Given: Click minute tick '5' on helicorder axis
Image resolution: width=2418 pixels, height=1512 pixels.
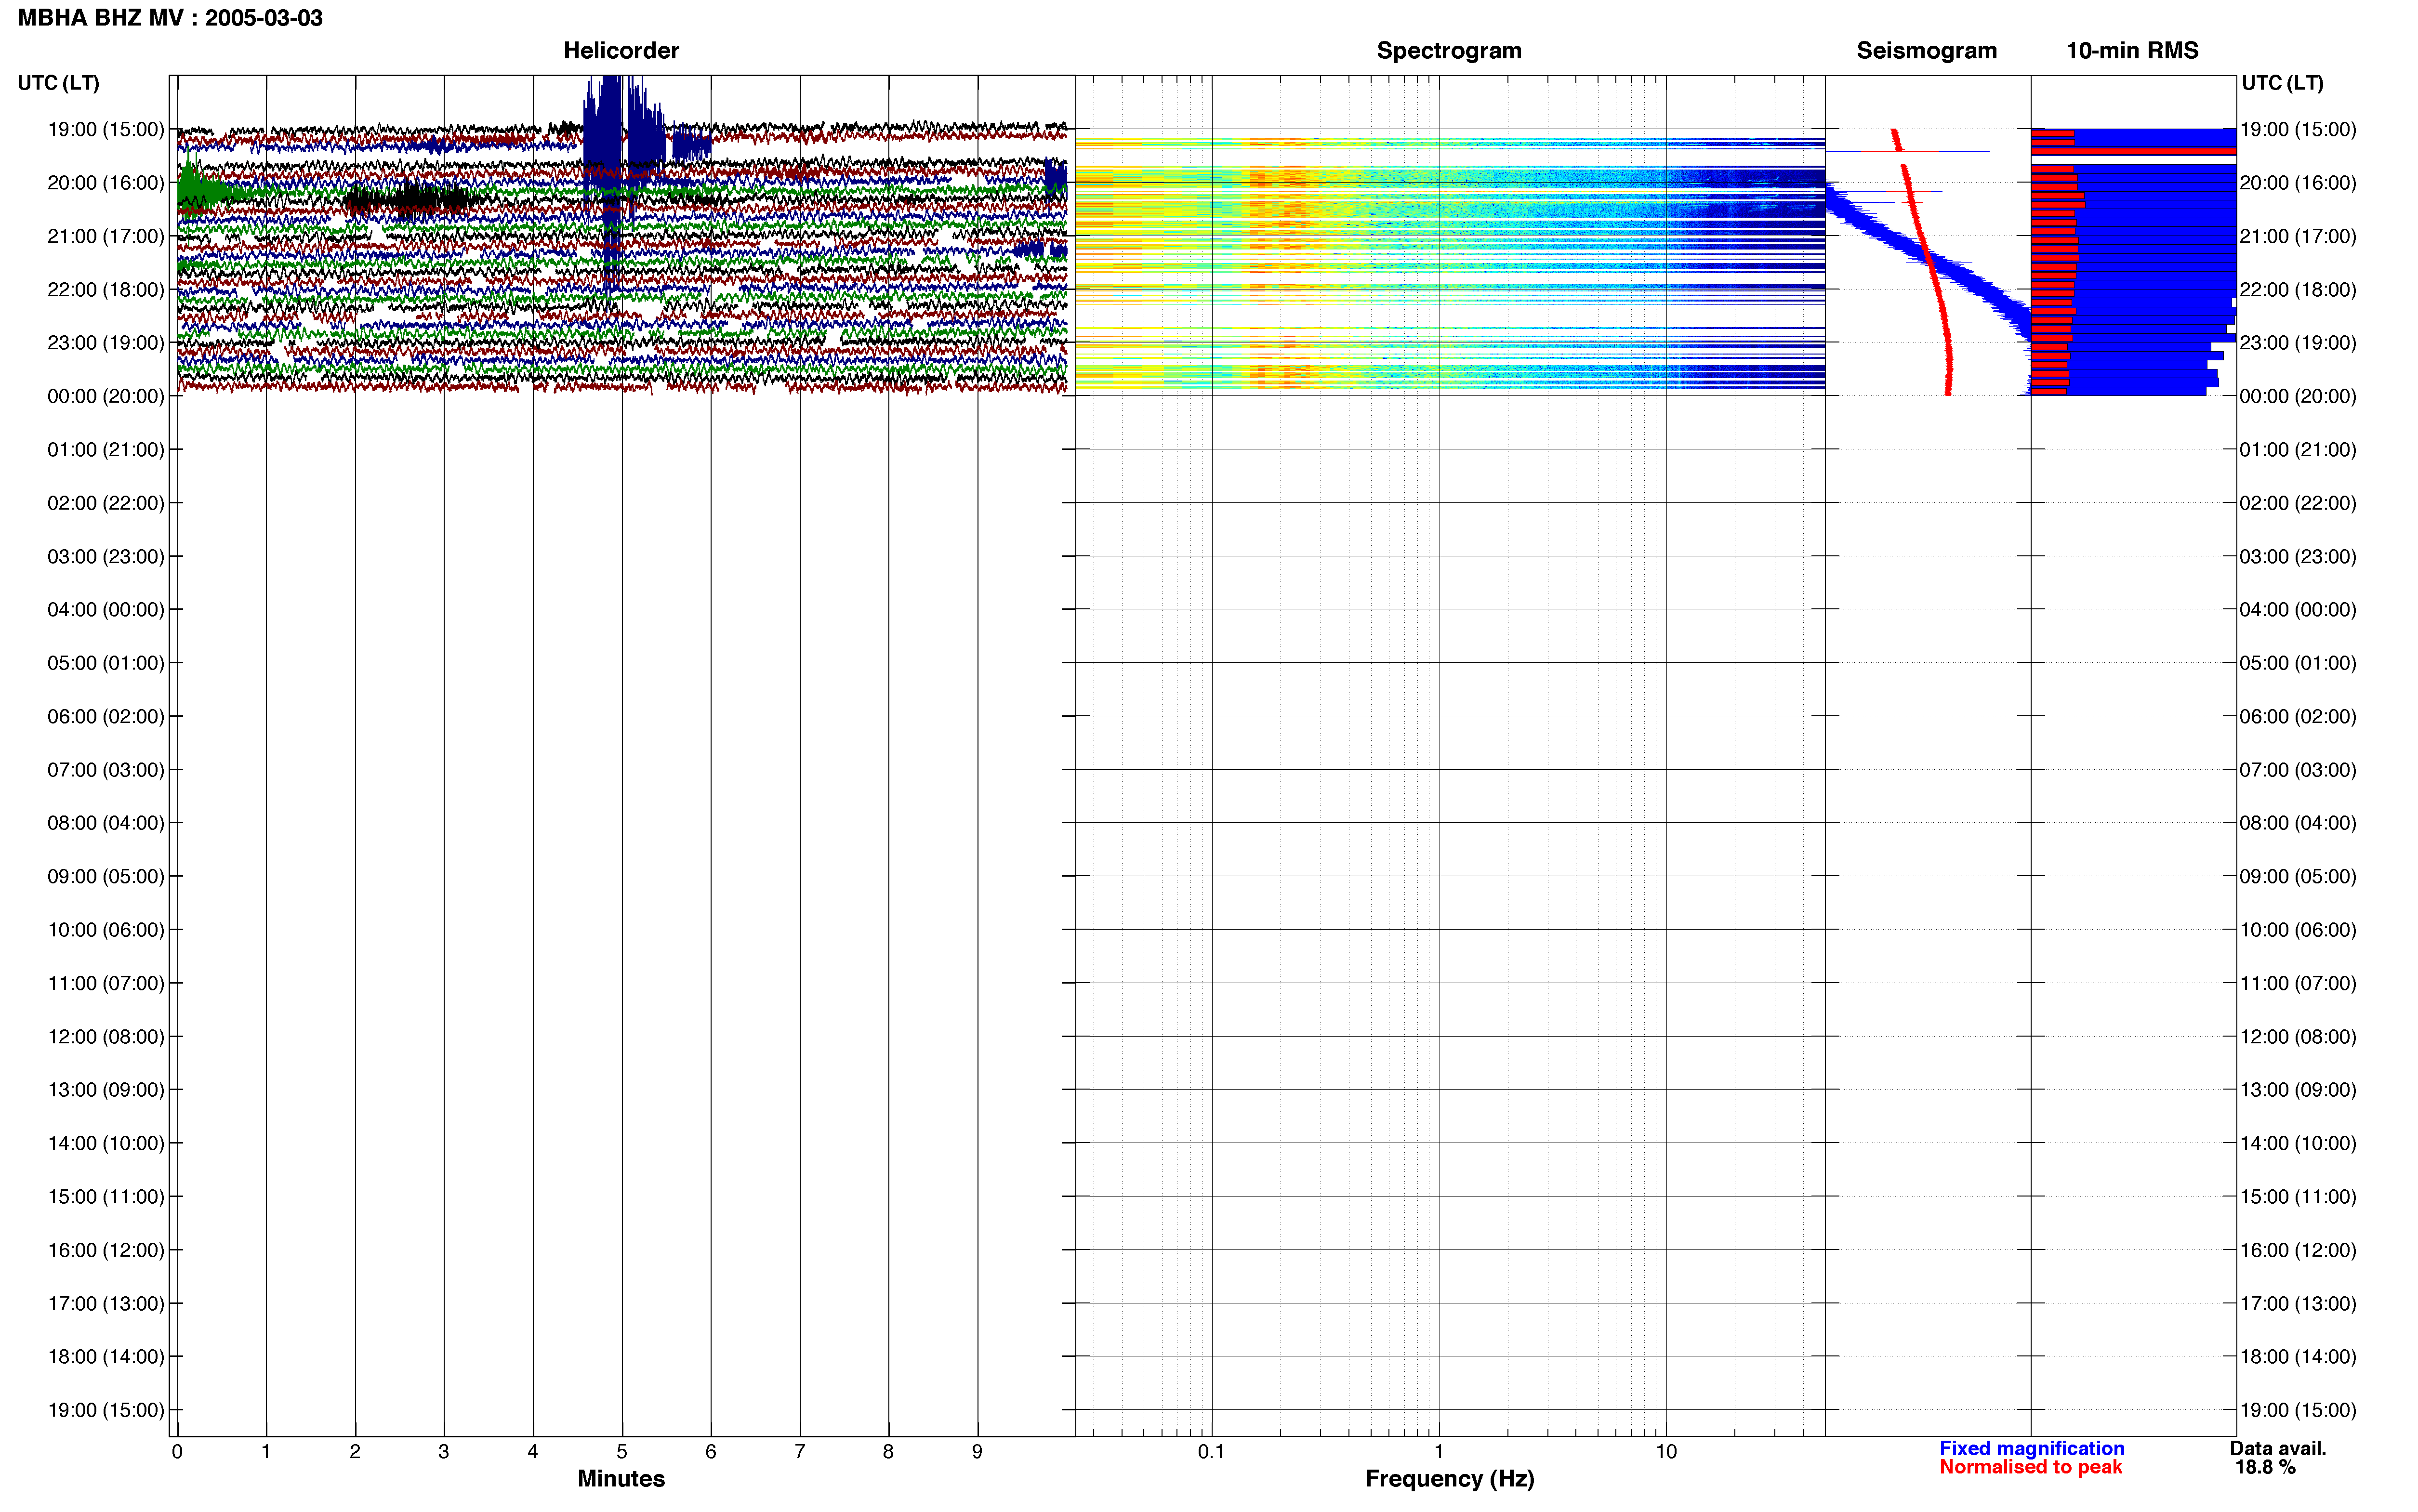Looking at the screenshot, I should click(622, 1451).
